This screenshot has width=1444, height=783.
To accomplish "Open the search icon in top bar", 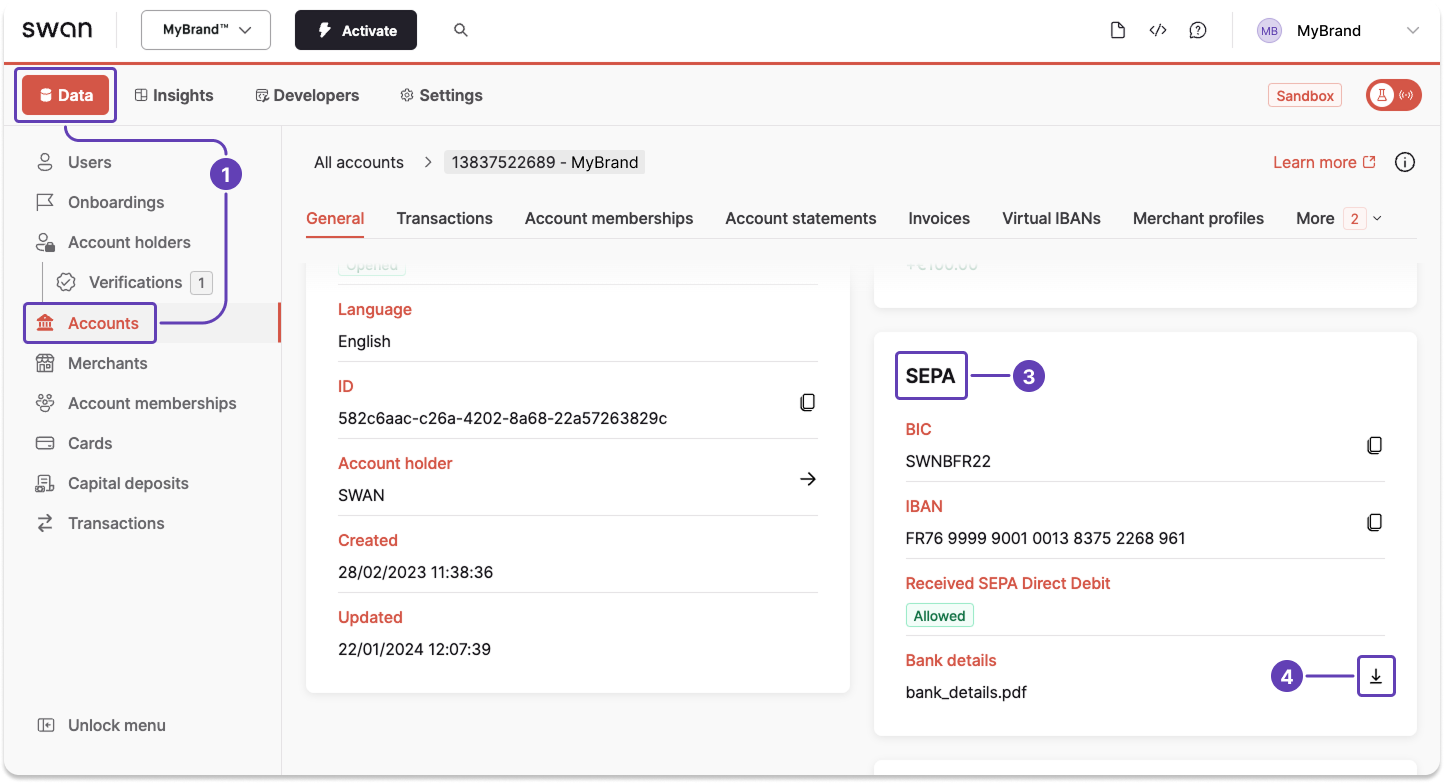I will point(461,30).
